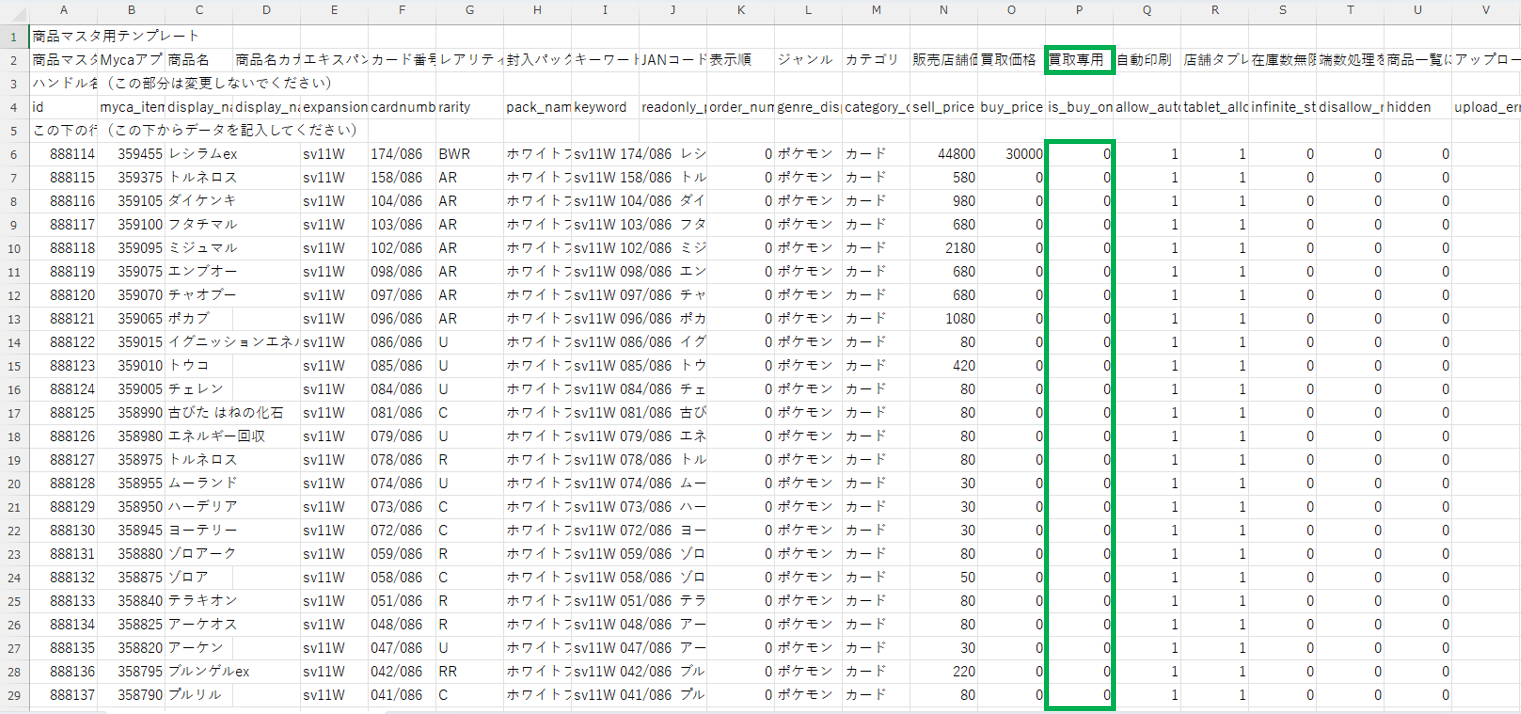The width and height of the screenshot is (1521, 714).
Task: Click the 'BWR' rarity cell
Action: click(469, 154)
